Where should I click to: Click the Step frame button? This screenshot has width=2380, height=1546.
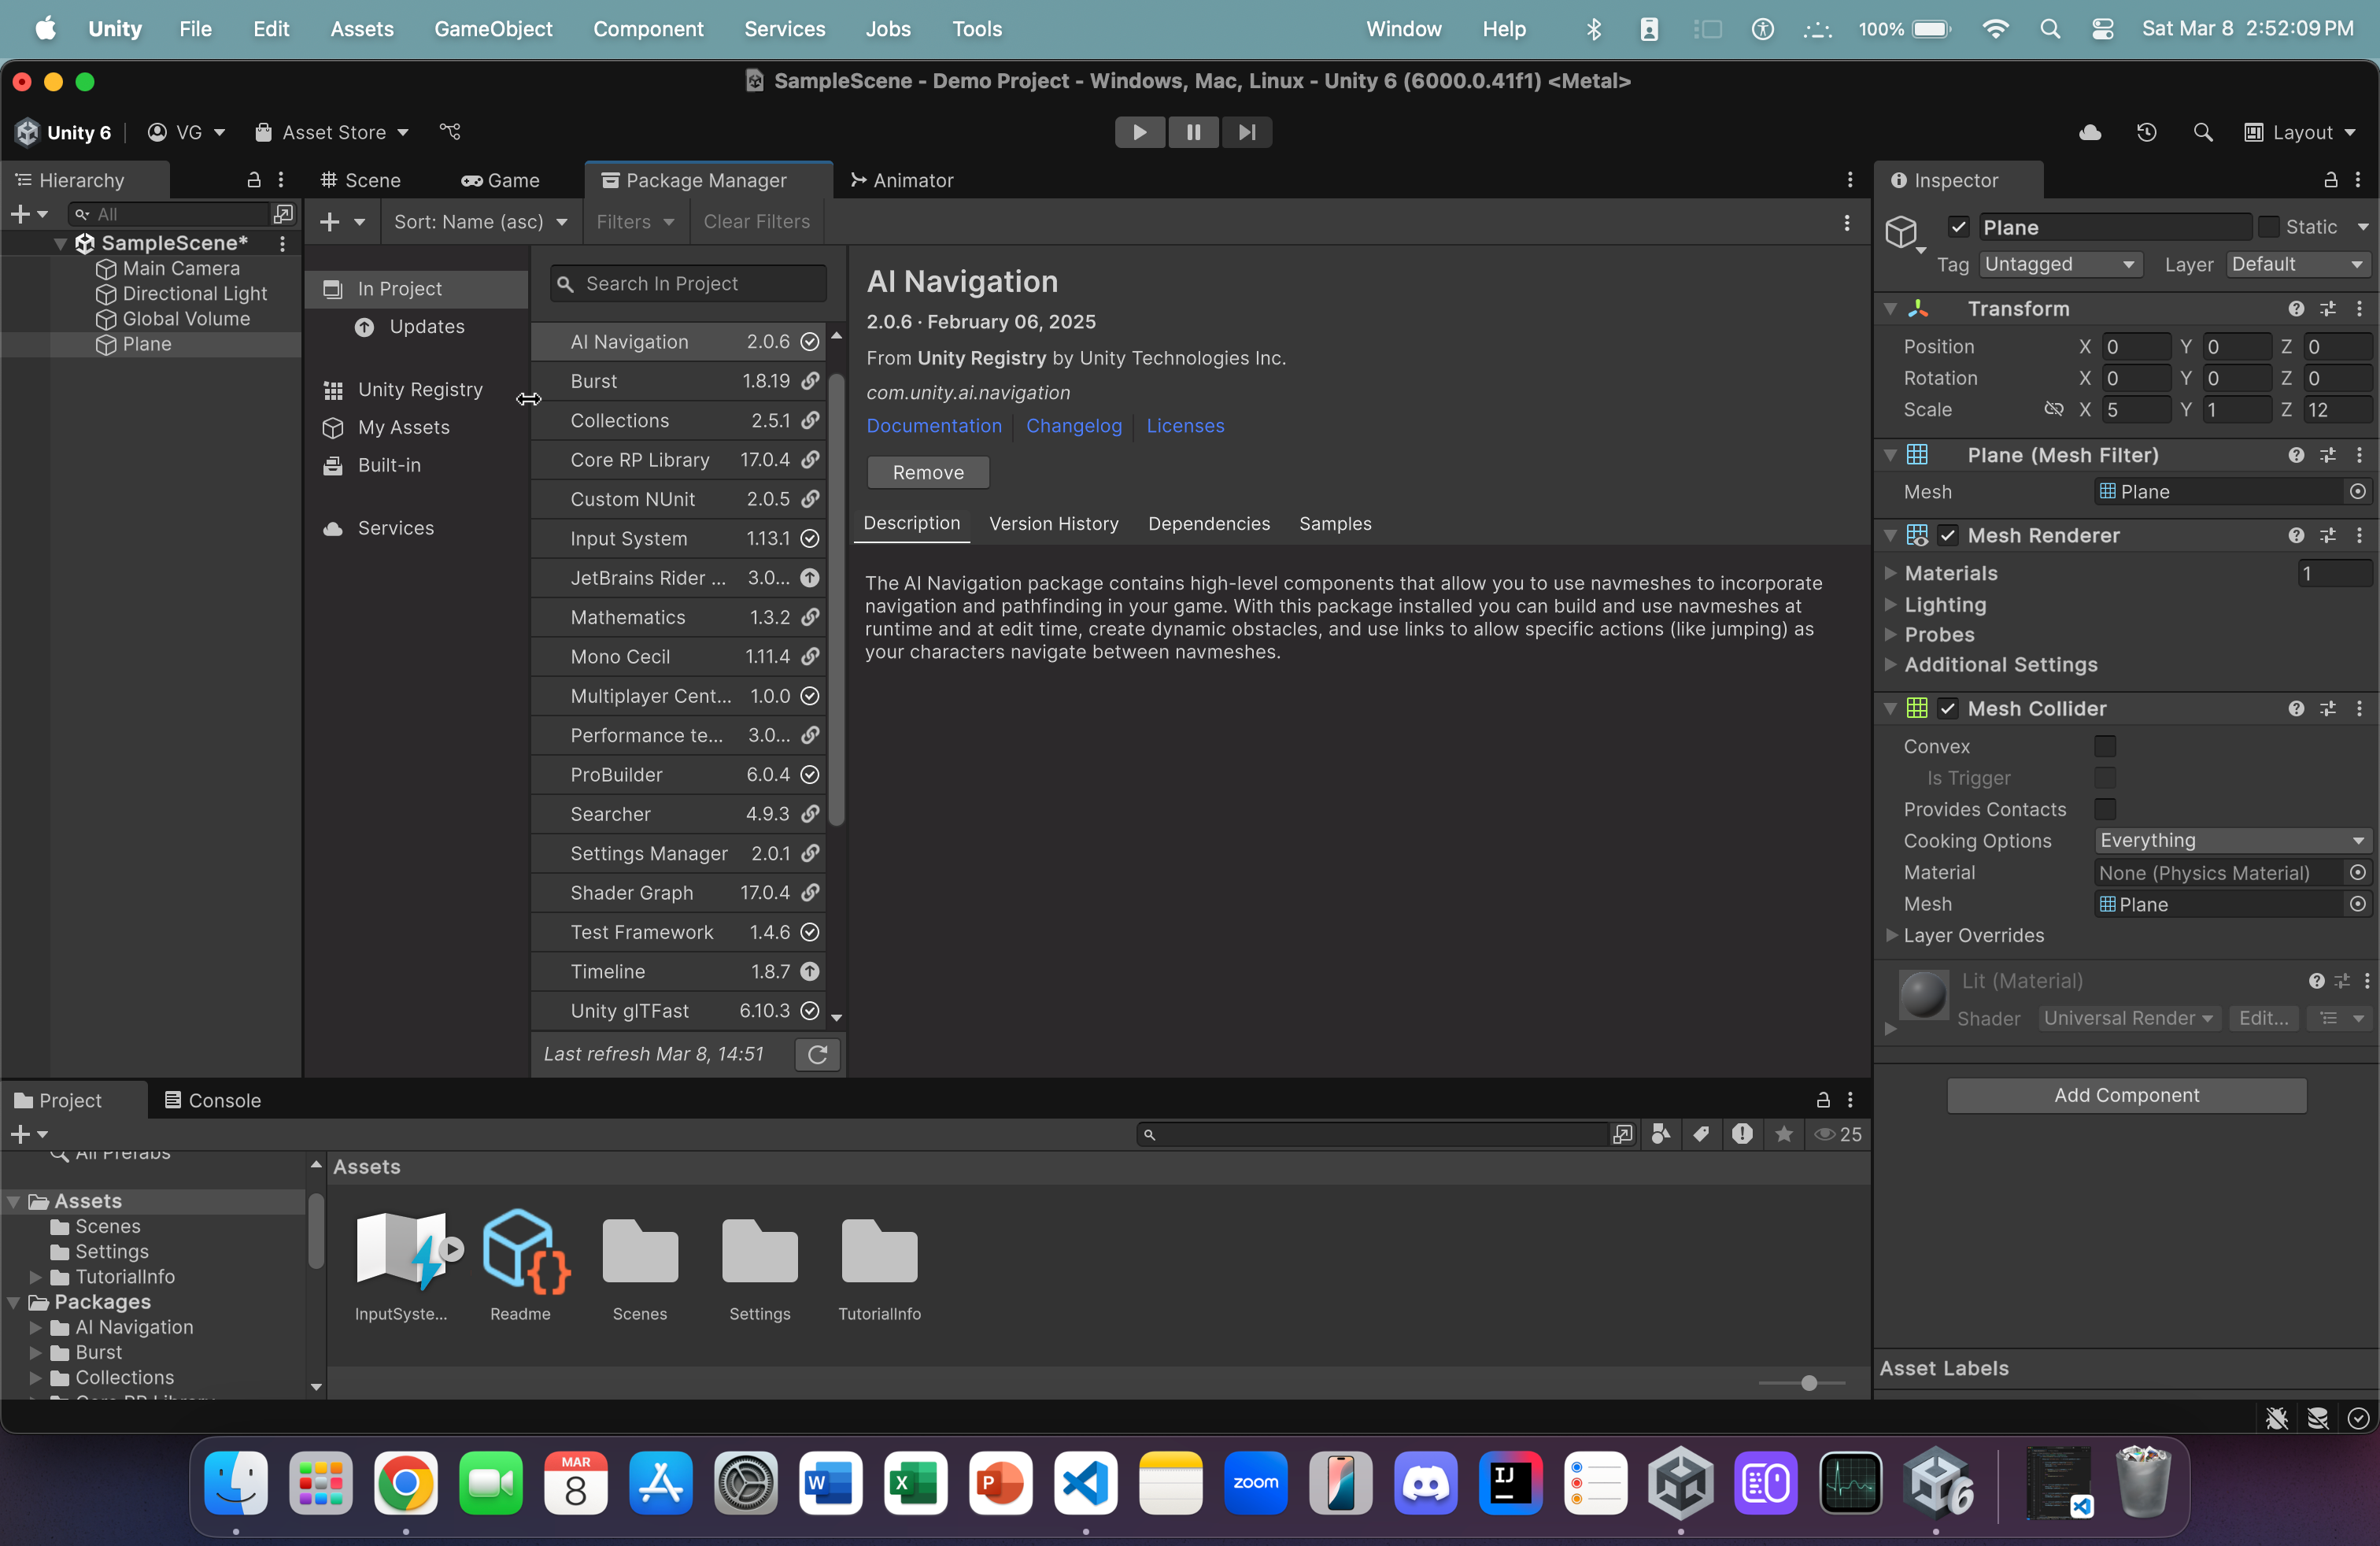(1246, 132)
